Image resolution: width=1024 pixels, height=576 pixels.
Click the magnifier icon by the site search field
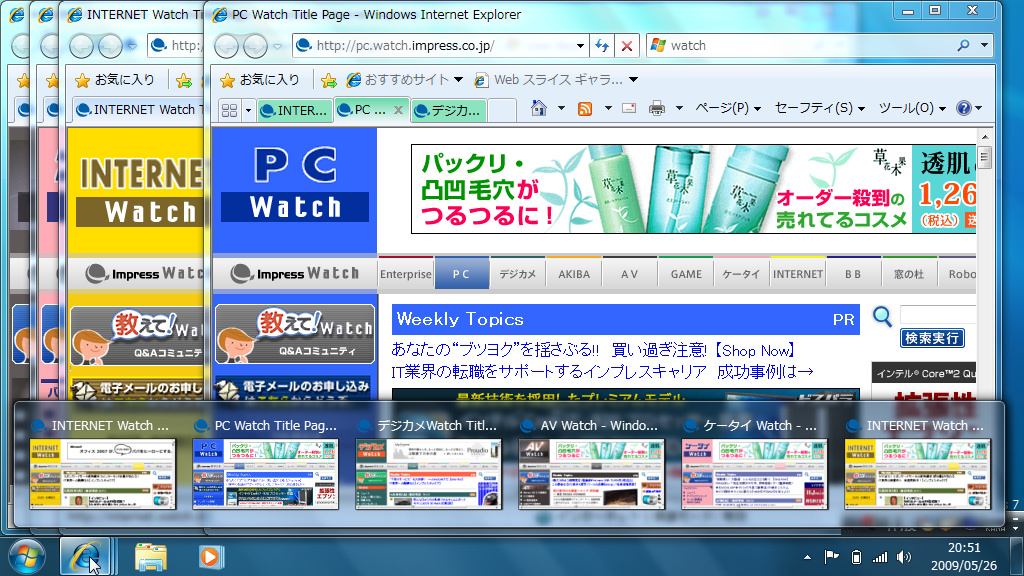tap(882, 317)
